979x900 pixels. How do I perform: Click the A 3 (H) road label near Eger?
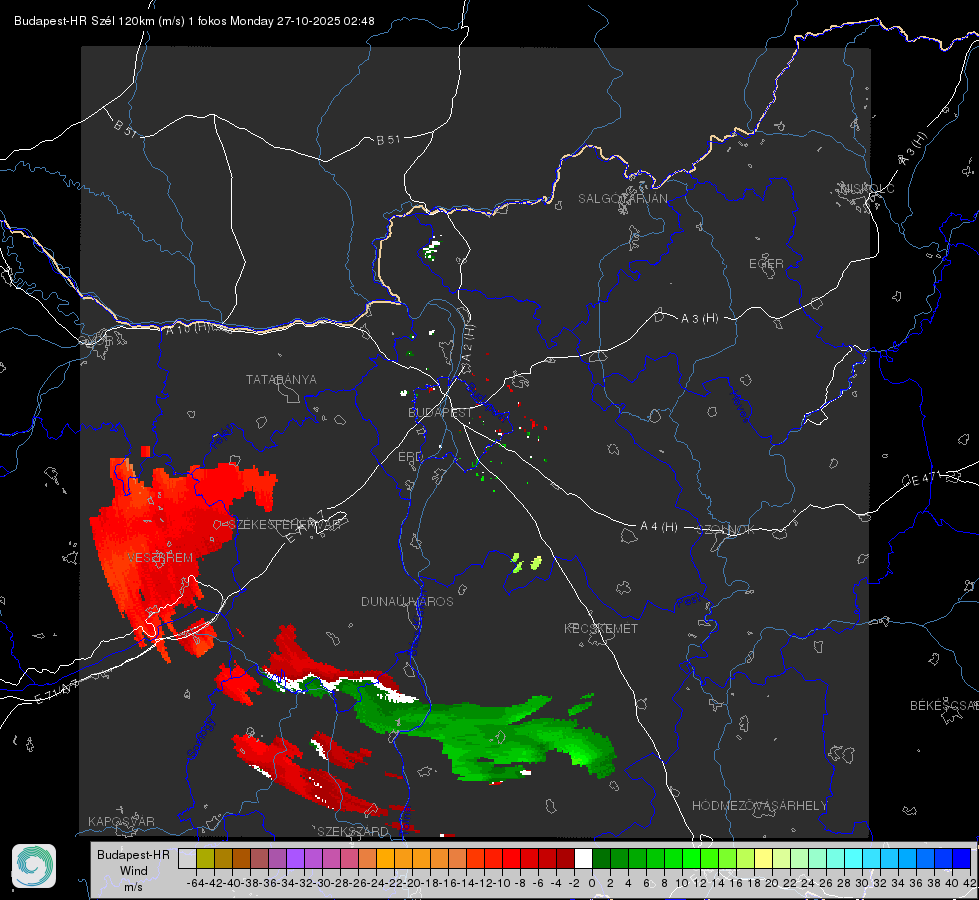coord(699,319)
